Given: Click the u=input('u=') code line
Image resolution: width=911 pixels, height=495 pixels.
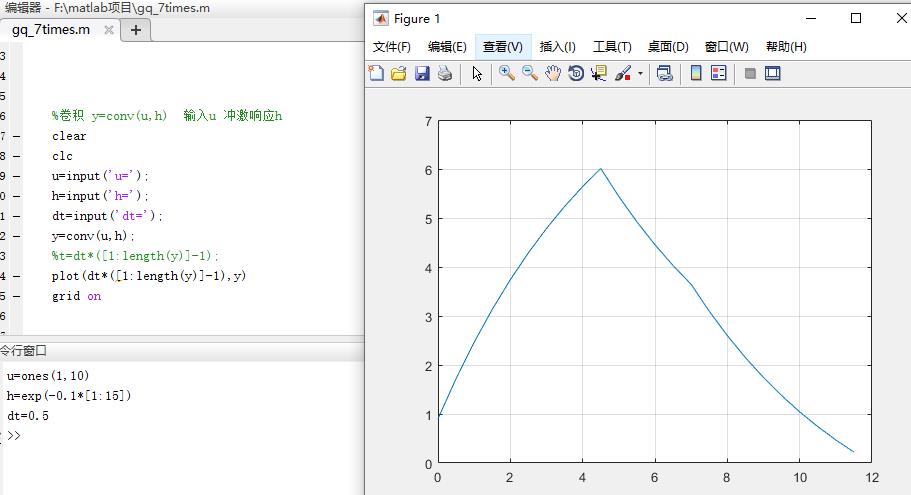Looking at the screenshot, I should pos(100,175).
